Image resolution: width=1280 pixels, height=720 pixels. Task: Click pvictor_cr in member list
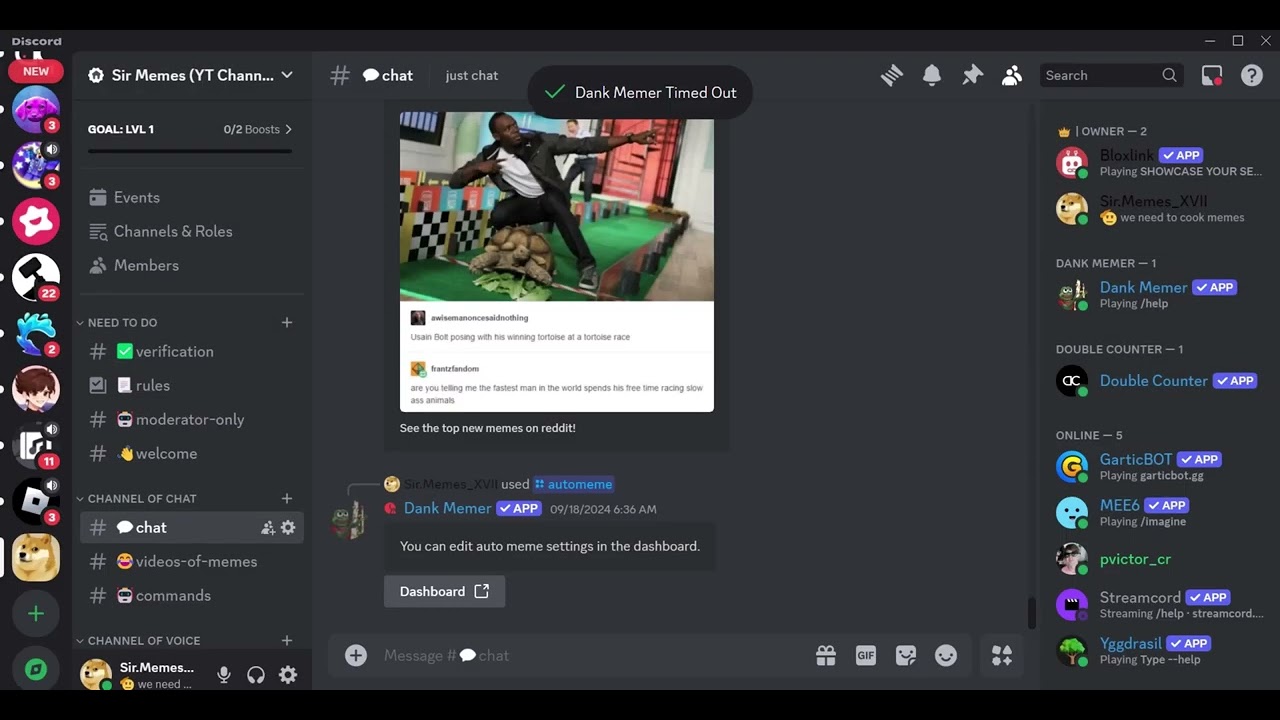click(1160, 558)
